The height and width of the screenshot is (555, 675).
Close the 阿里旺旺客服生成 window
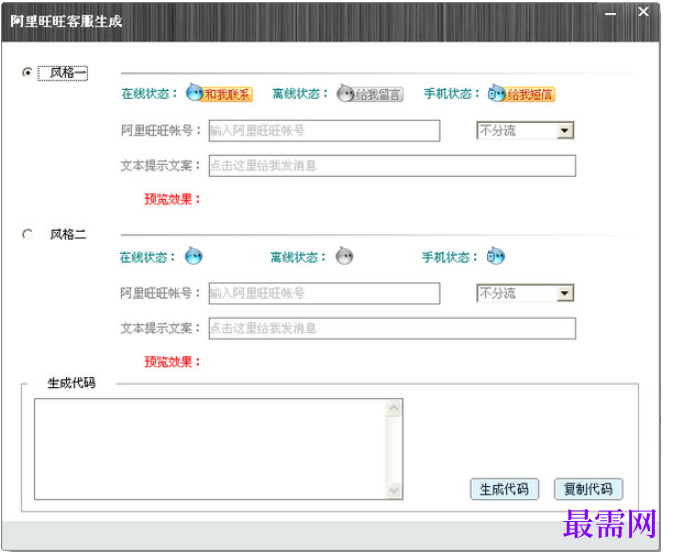[x=643, y=12]
